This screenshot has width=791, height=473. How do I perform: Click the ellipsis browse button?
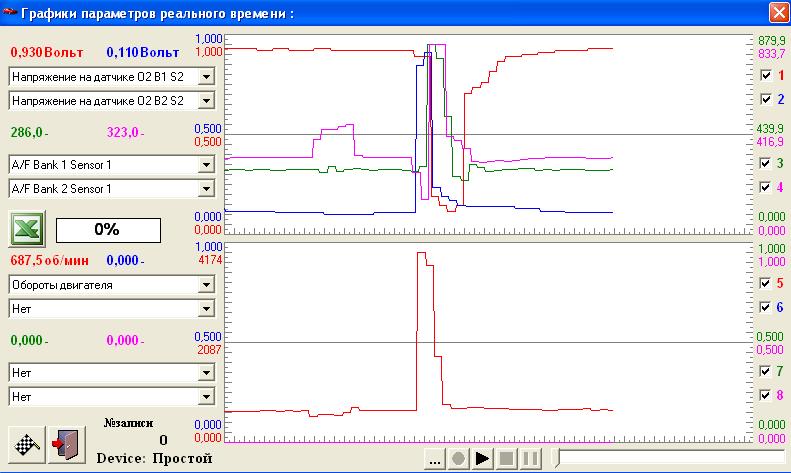click(433, 460)
